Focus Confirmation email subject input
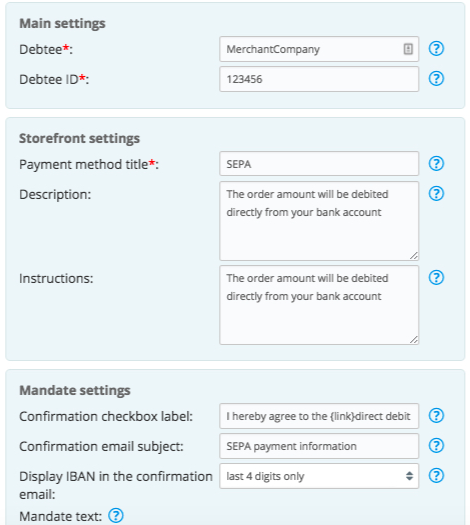Viewport: 470px width, 525px height. pyautogui.click(x=319, y=446)
